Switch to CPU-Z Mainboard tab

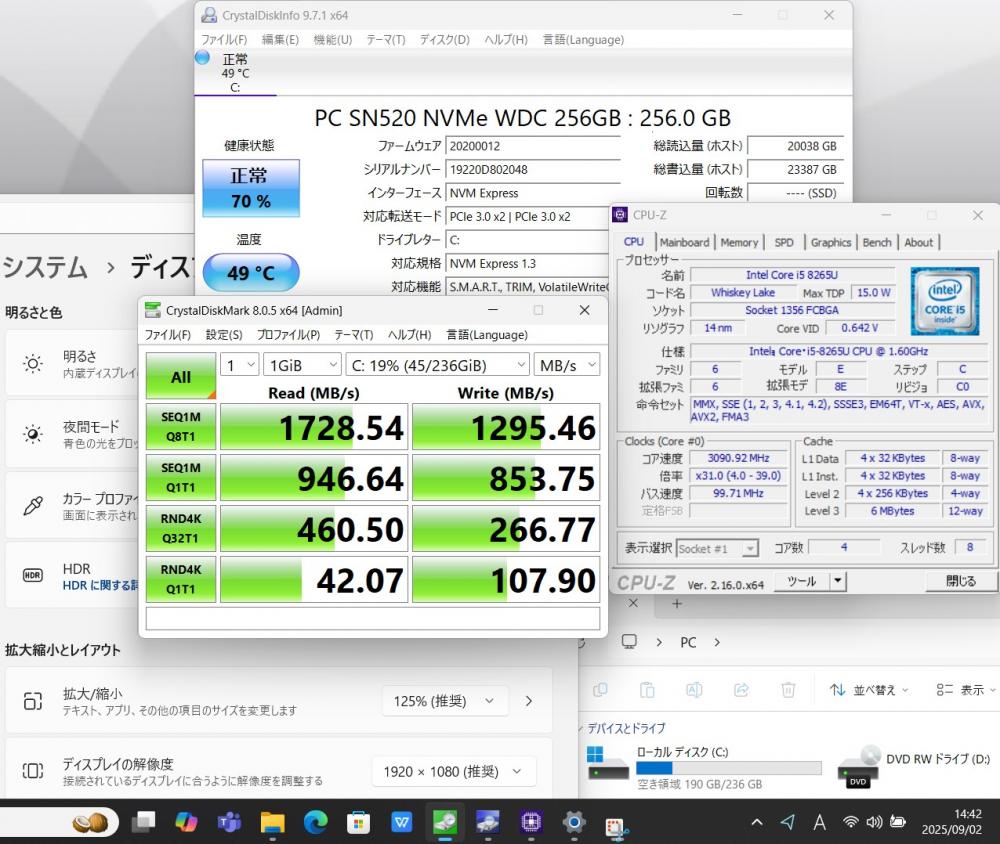pyautogui.click(x=684, y=242)
